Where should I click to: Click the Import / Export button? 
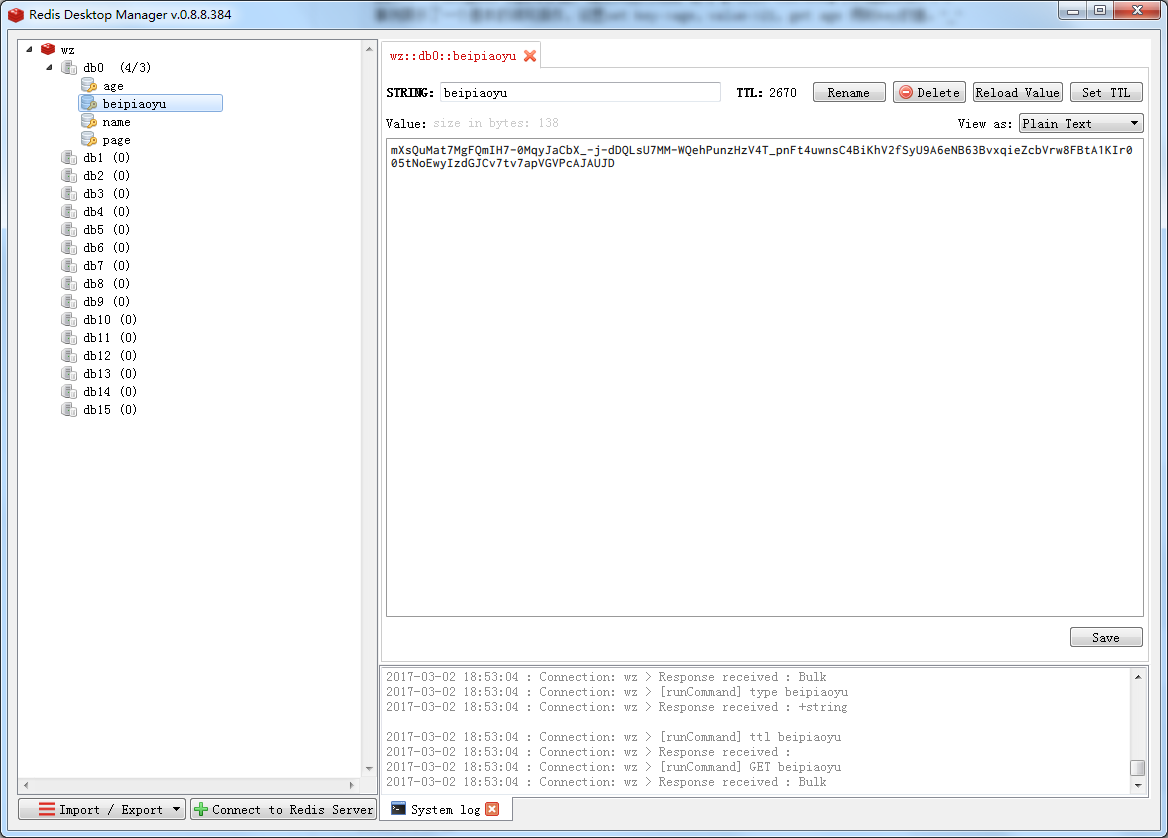[x=103, y=809]
